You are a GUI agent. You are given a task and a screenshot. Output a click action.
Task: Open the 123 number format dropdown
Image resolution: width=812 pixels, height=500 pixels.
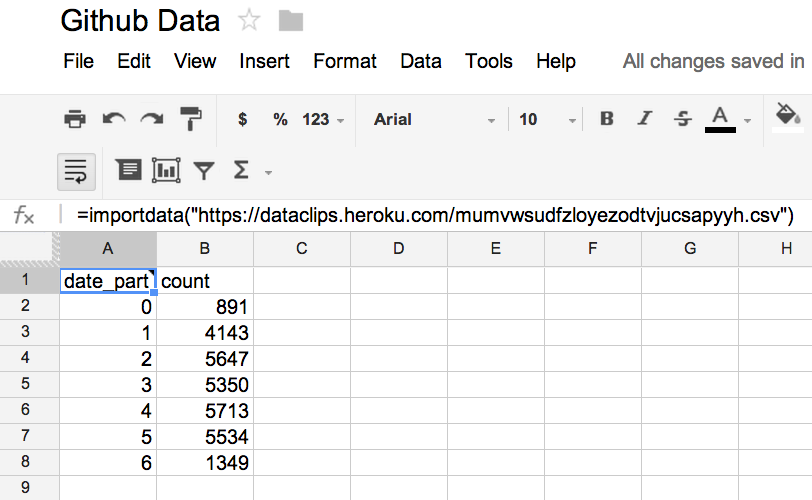pos(322,120)
